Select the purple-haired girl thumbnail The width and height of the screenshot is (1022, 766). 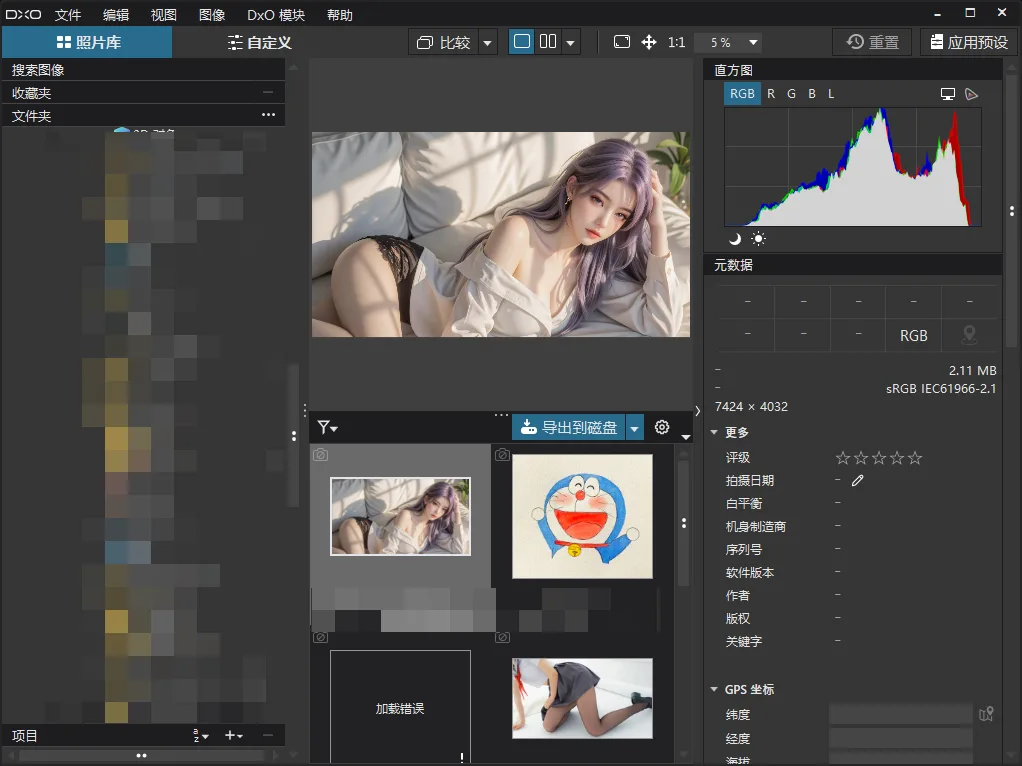[x=400, y=516]
